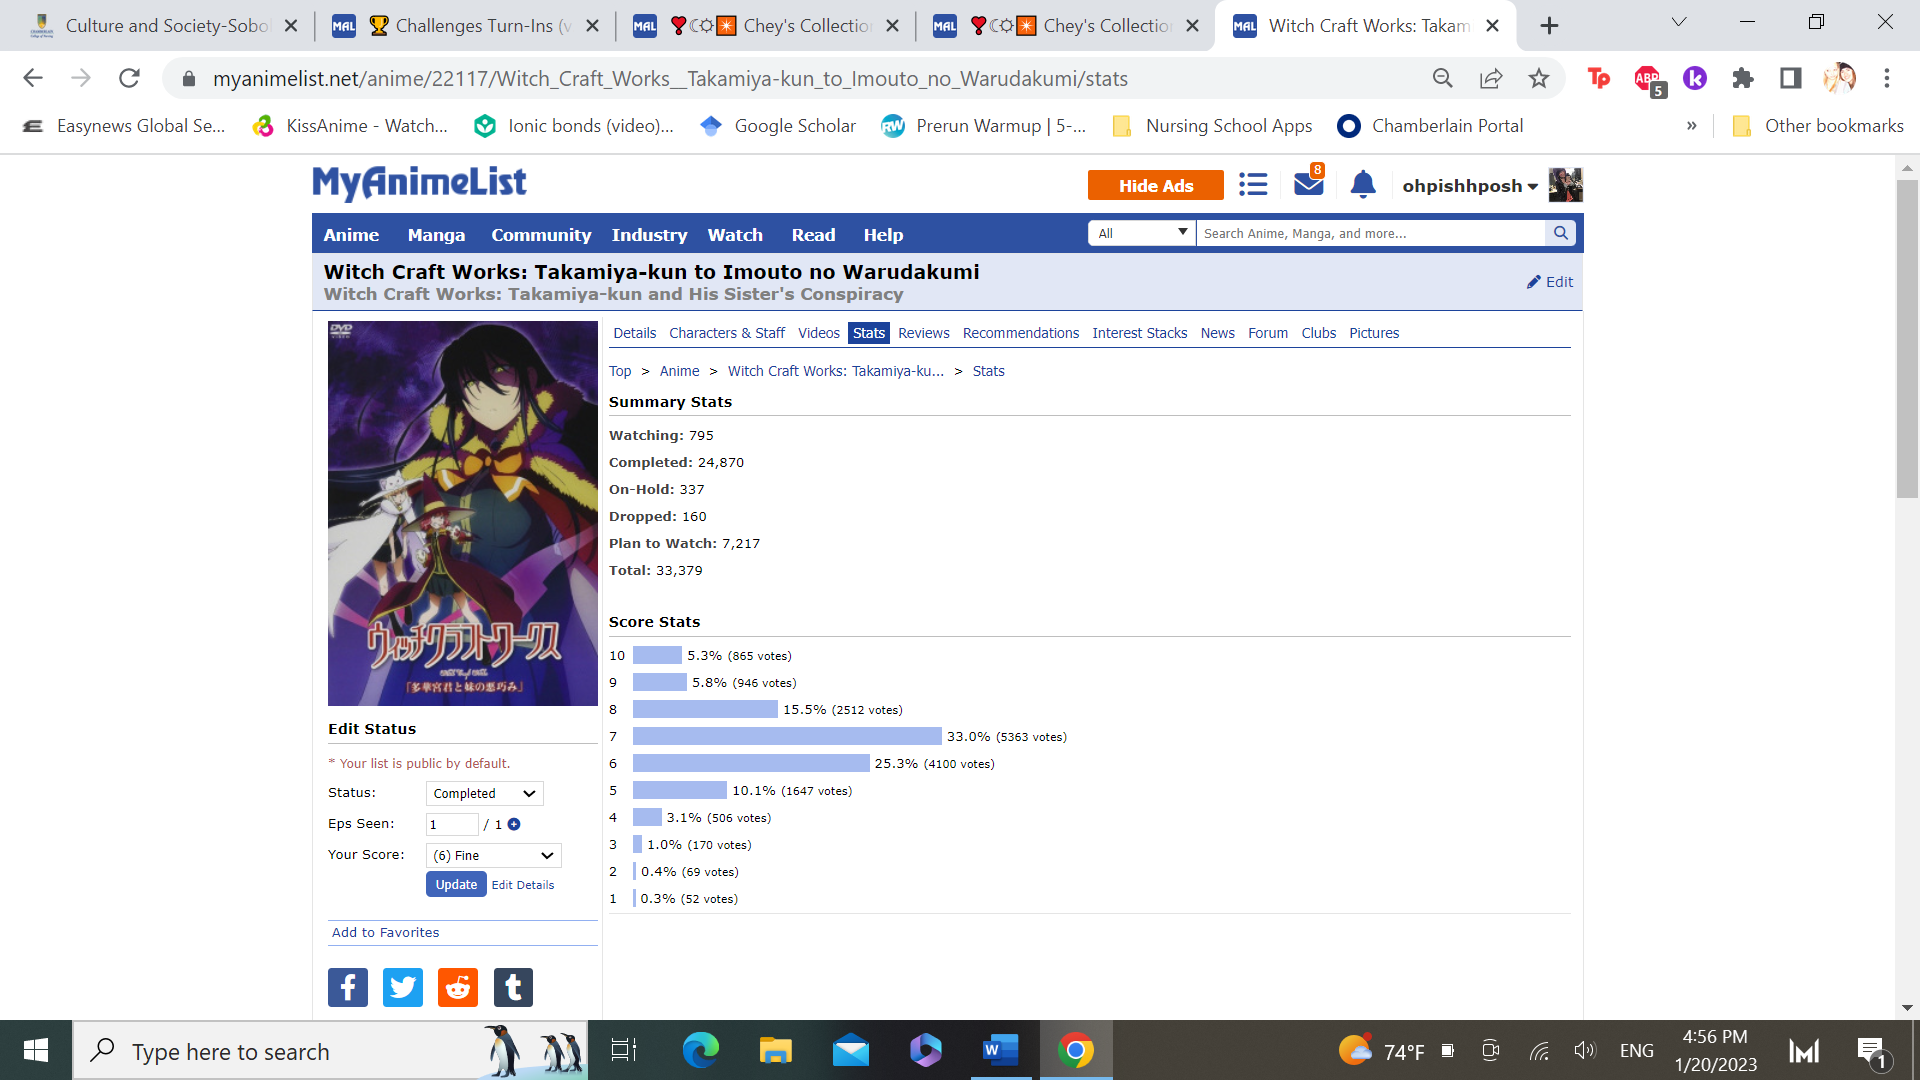Click Eps Seen input field
The width and height of the screenshot is (1920, 1080).
452,824
